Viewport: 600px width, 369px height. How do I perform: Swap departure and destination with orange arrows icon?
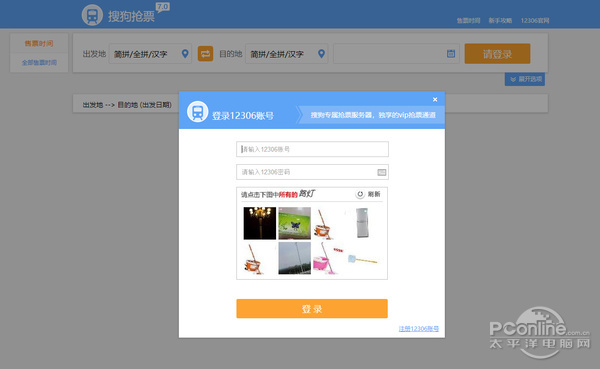click(x=205, y=54)
